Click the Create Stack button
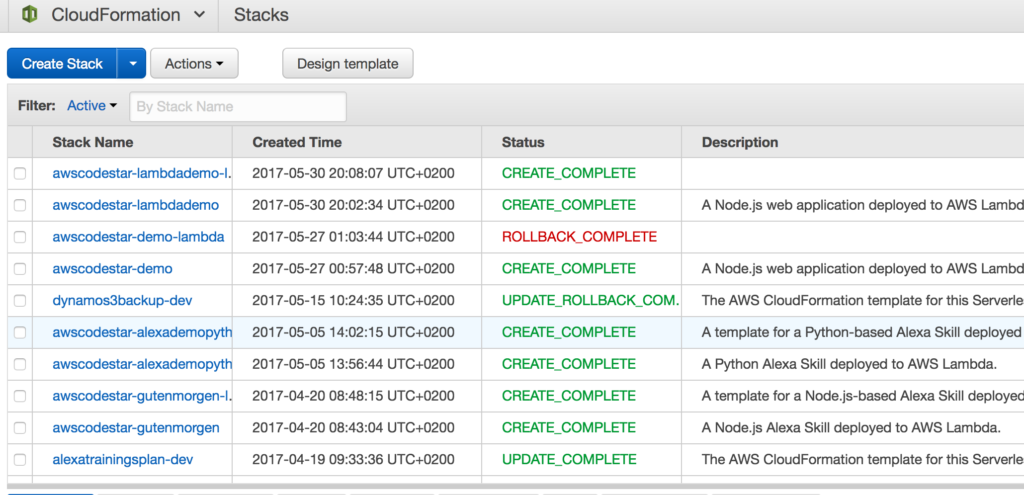 (x=62, y=63)
